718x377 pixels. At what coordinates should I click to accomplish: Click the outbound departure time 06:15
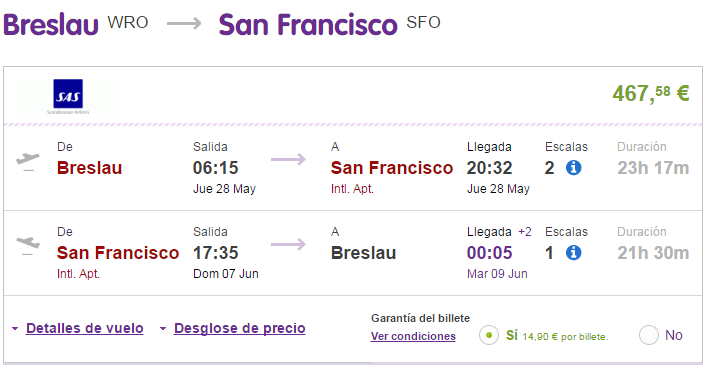[x=215, y=168]
